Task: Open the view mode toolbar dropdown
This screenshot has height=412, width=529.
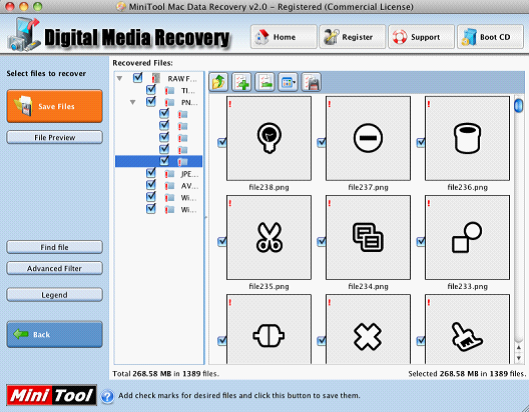Action: [x=288, y=82]
